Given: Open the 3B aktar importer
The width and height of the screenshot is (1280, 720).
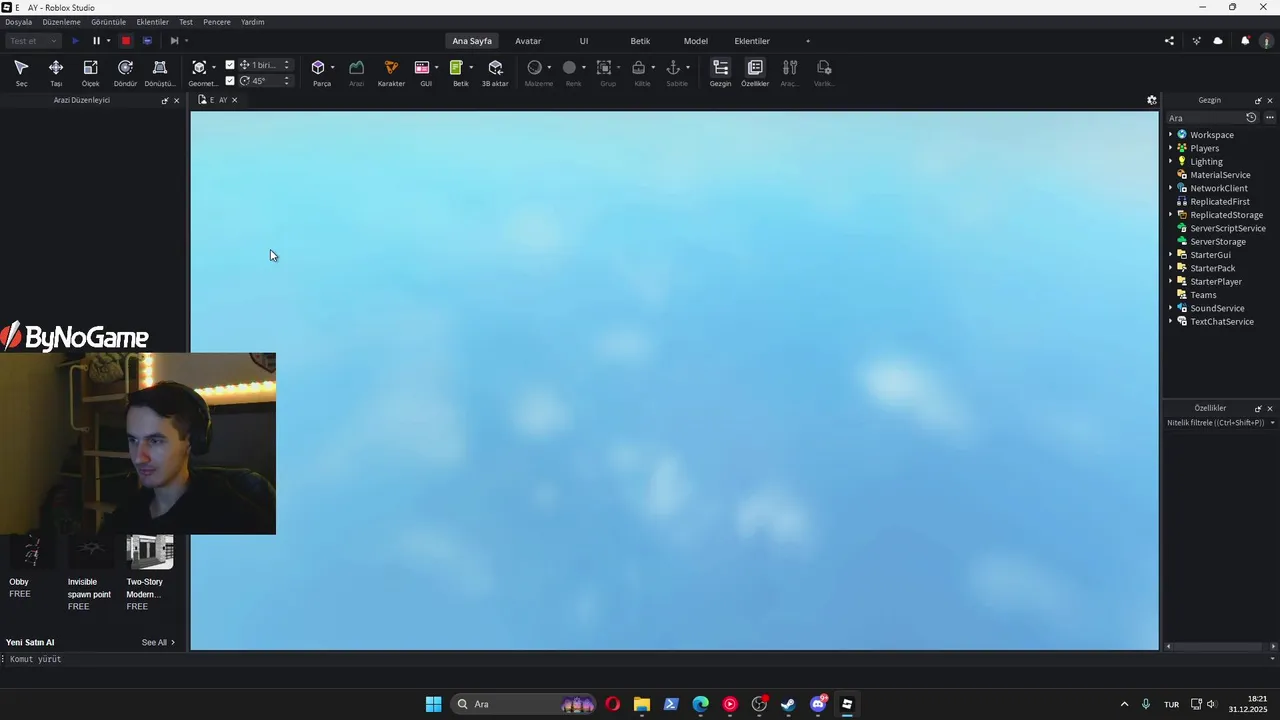Looking at the screenshot, I should click(495, 72).
